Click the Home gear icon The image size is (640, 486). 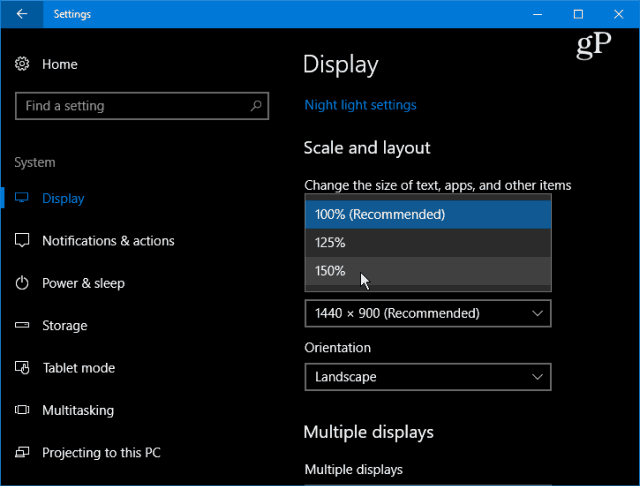(x=22, y=64)
